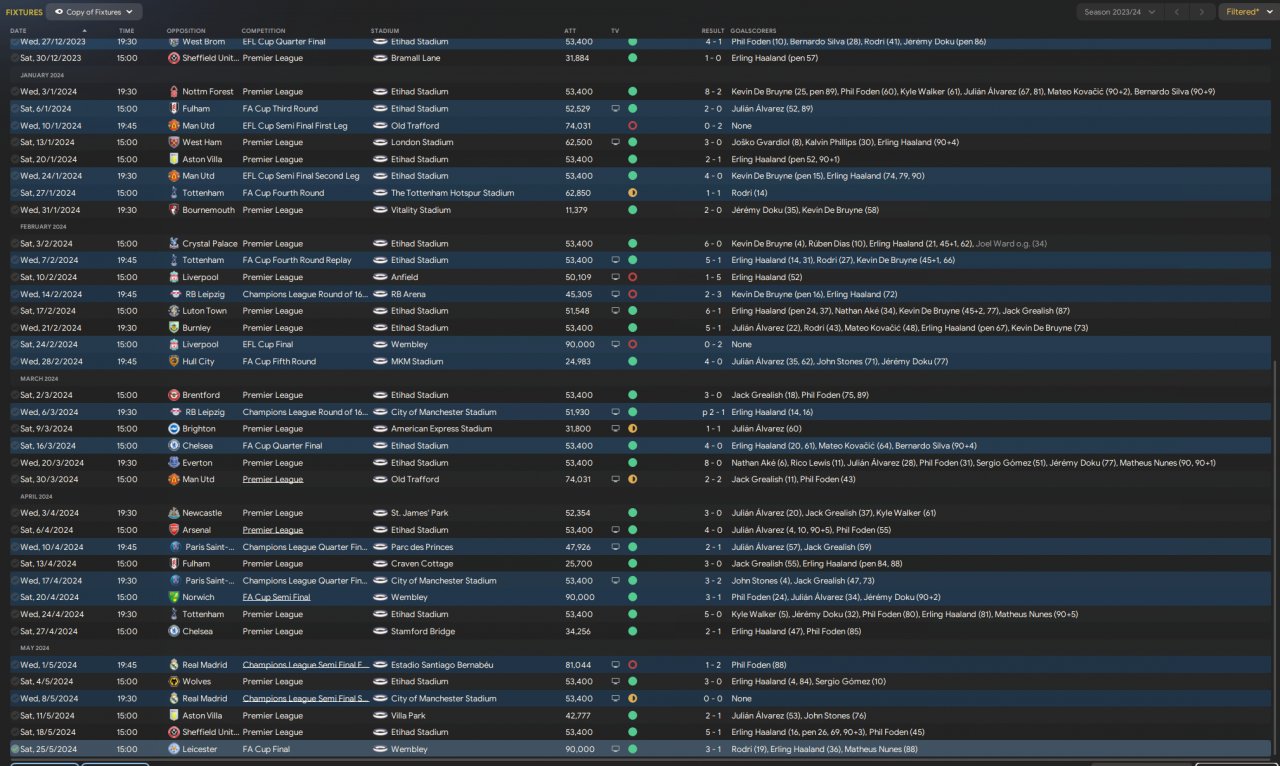This screenshot has height=766, width=1280.
Task: Go to the next season with the right arrow
Action: [x=1203, y=12]
